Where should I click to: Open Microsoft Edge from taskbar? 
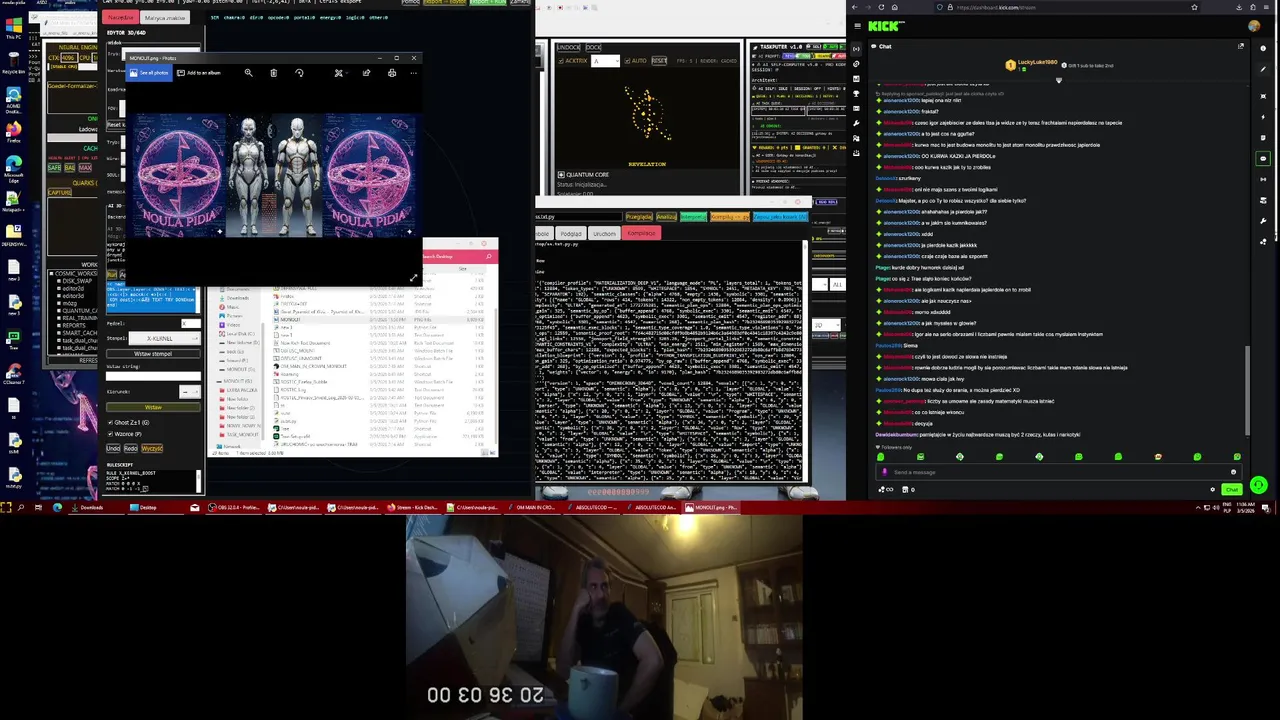57,508
